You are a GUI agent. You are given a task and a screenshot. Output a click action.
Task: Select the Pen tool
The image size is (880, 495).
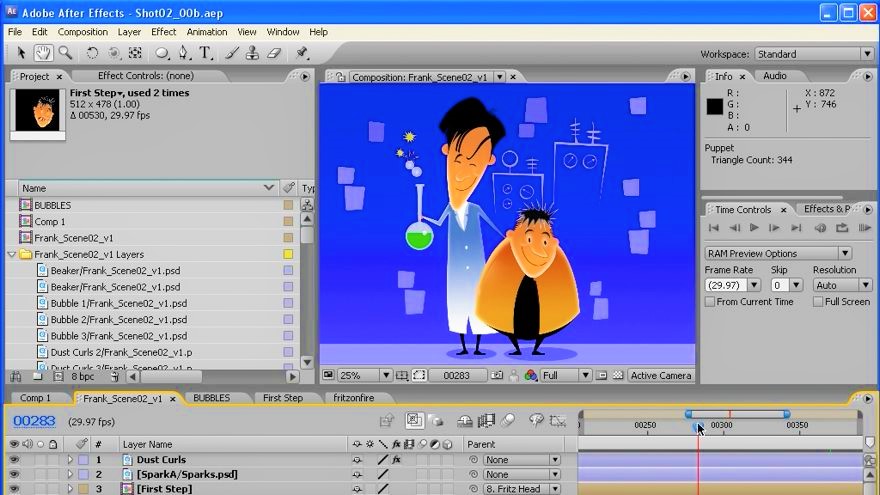(x=184, y=53)
